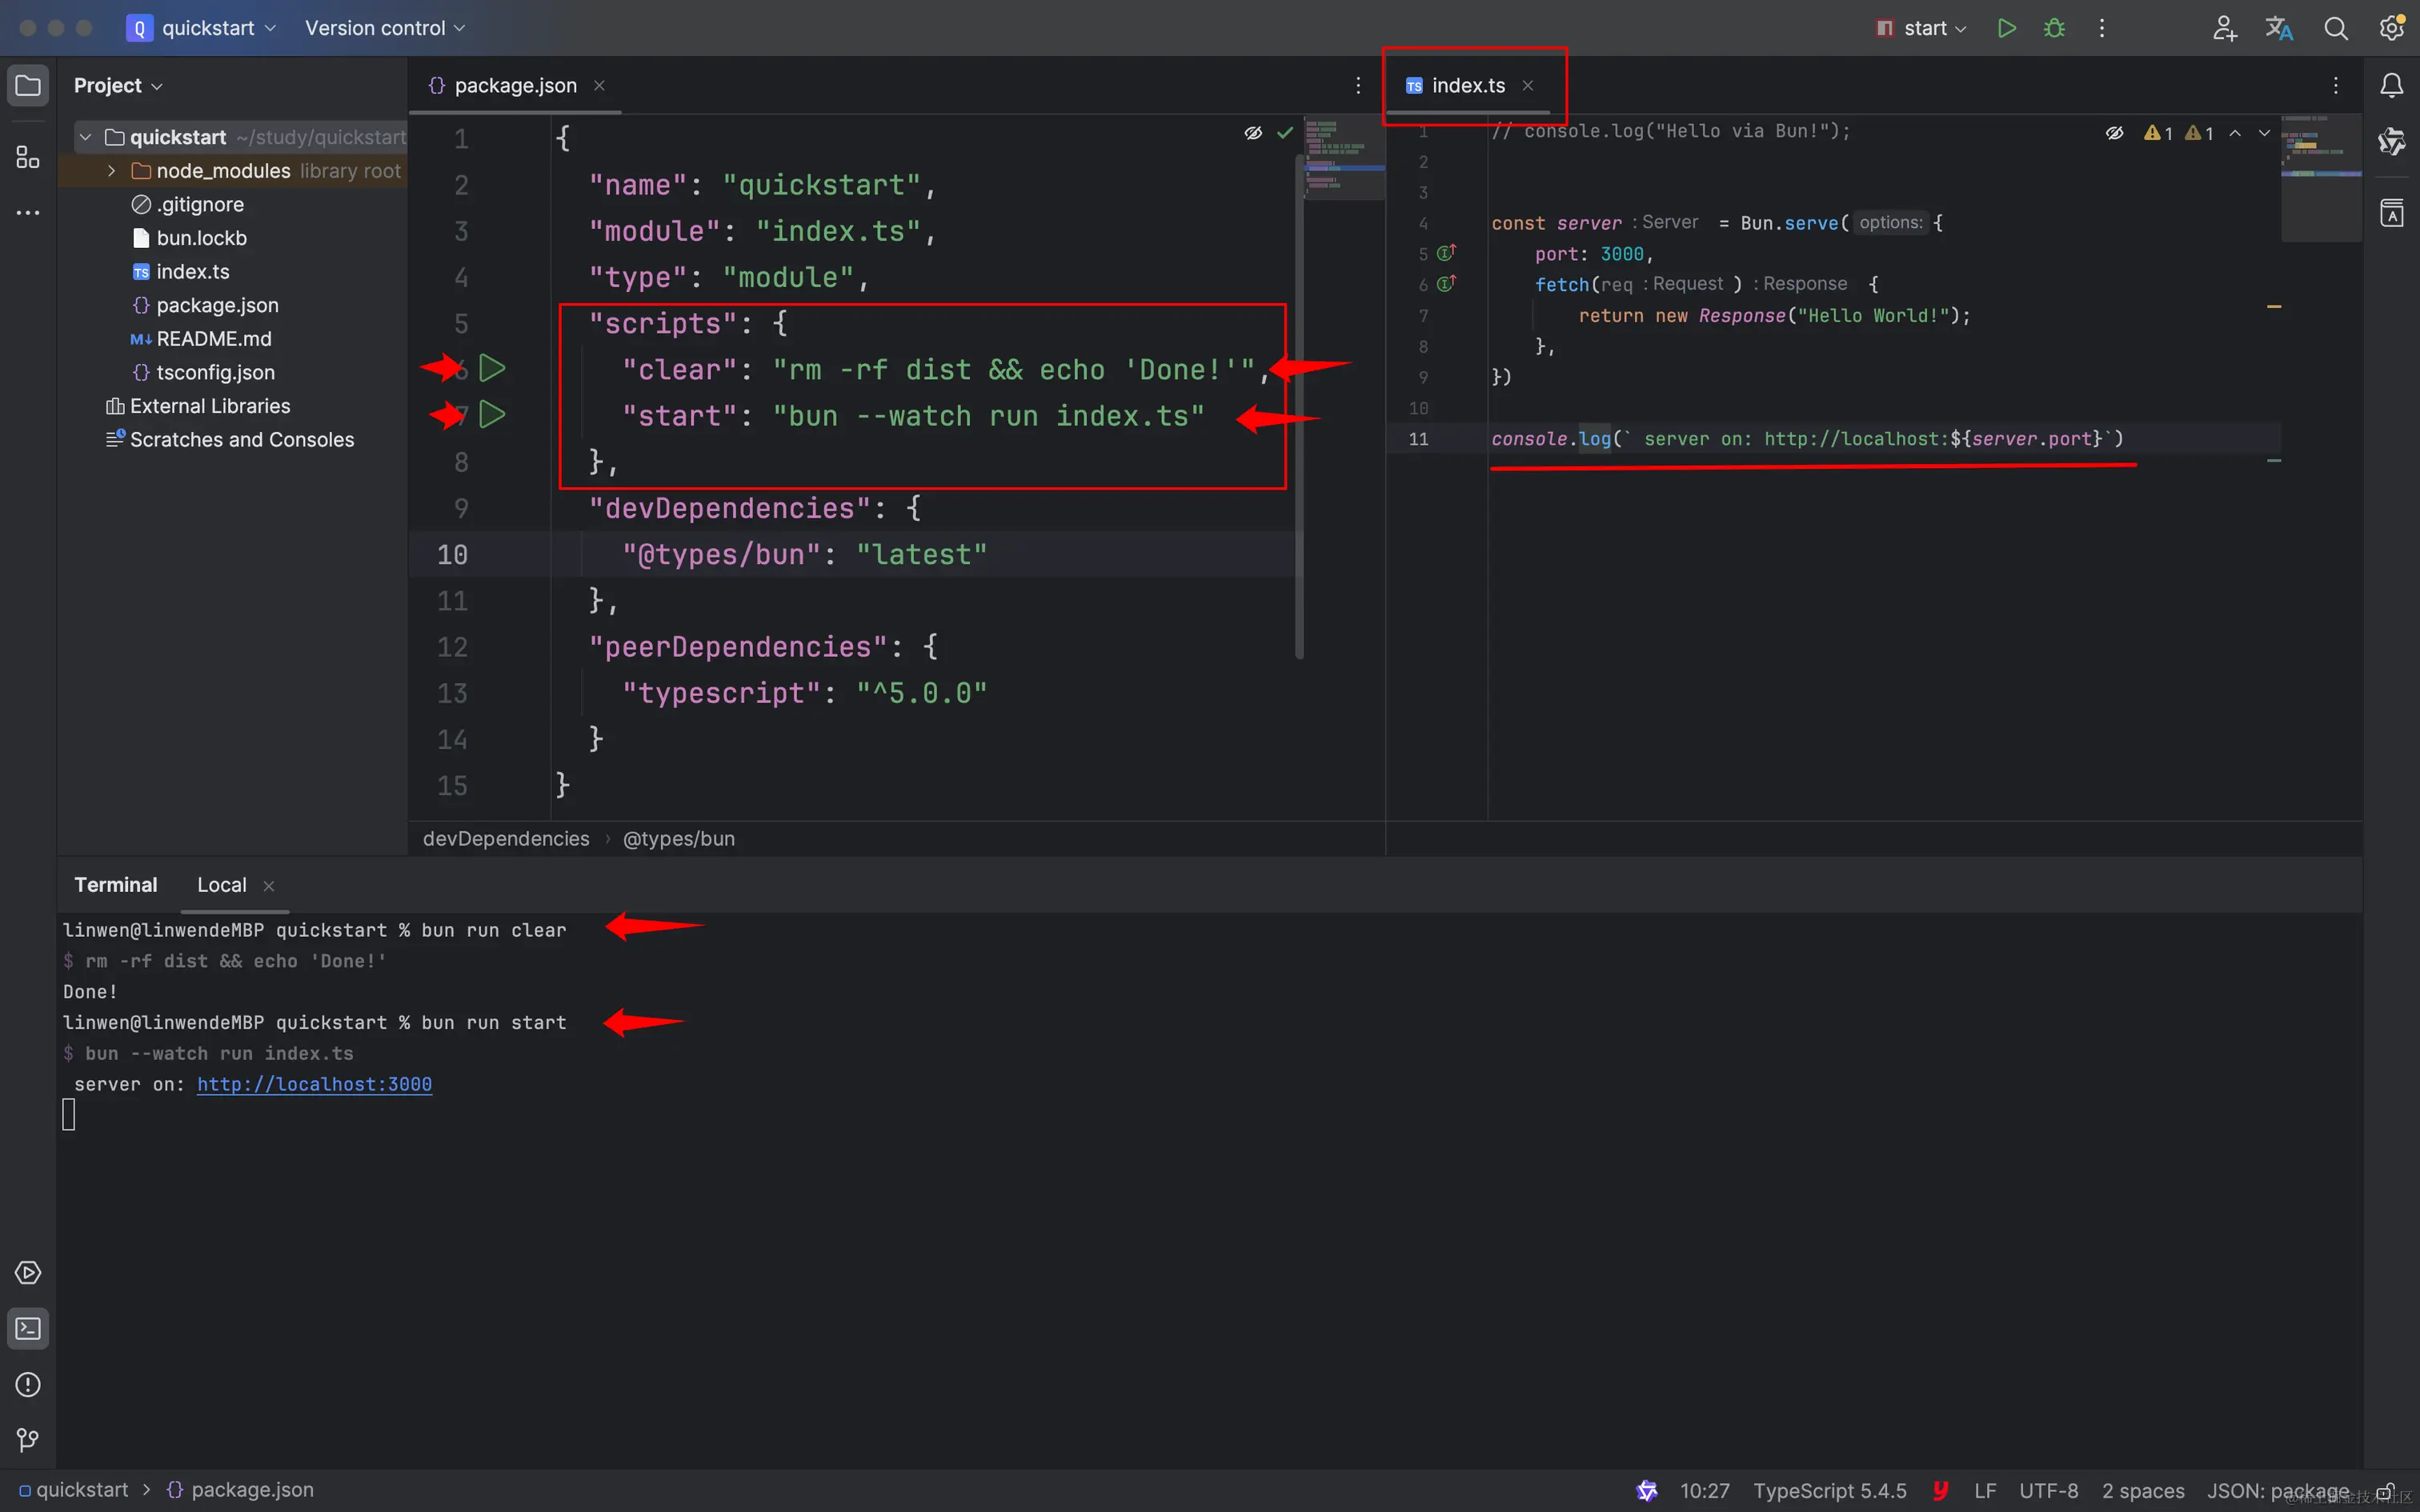Open the Structure tool window icon

click(x=28, y=157)
